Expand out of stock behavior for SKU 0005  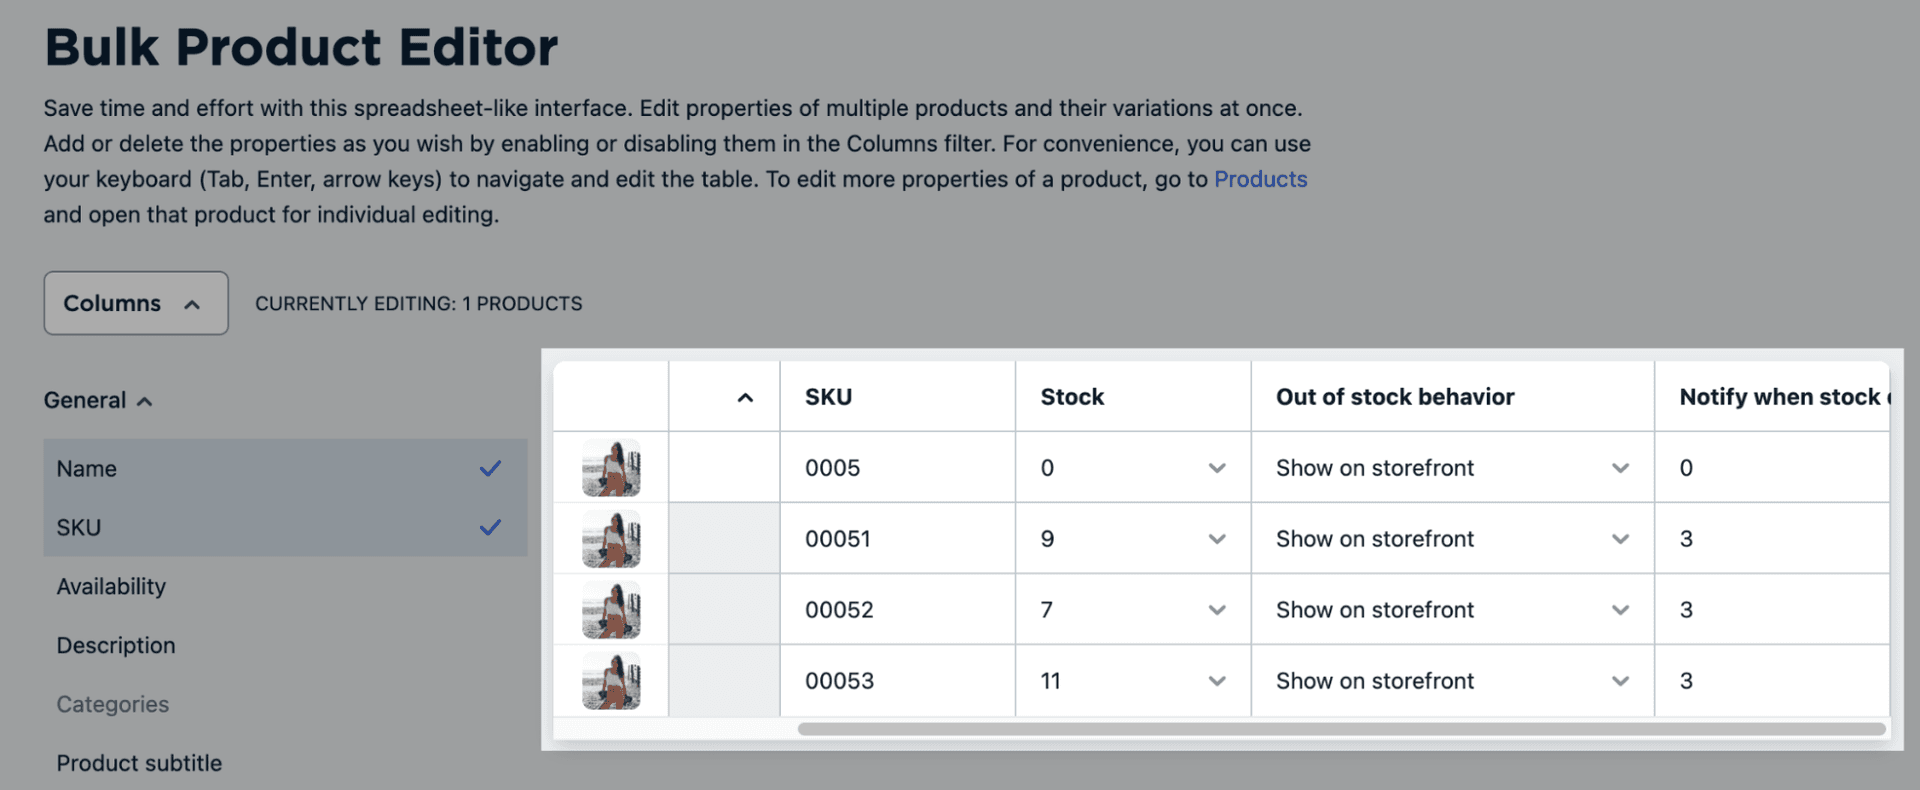pyautogui.click(x=1620, y=468)
